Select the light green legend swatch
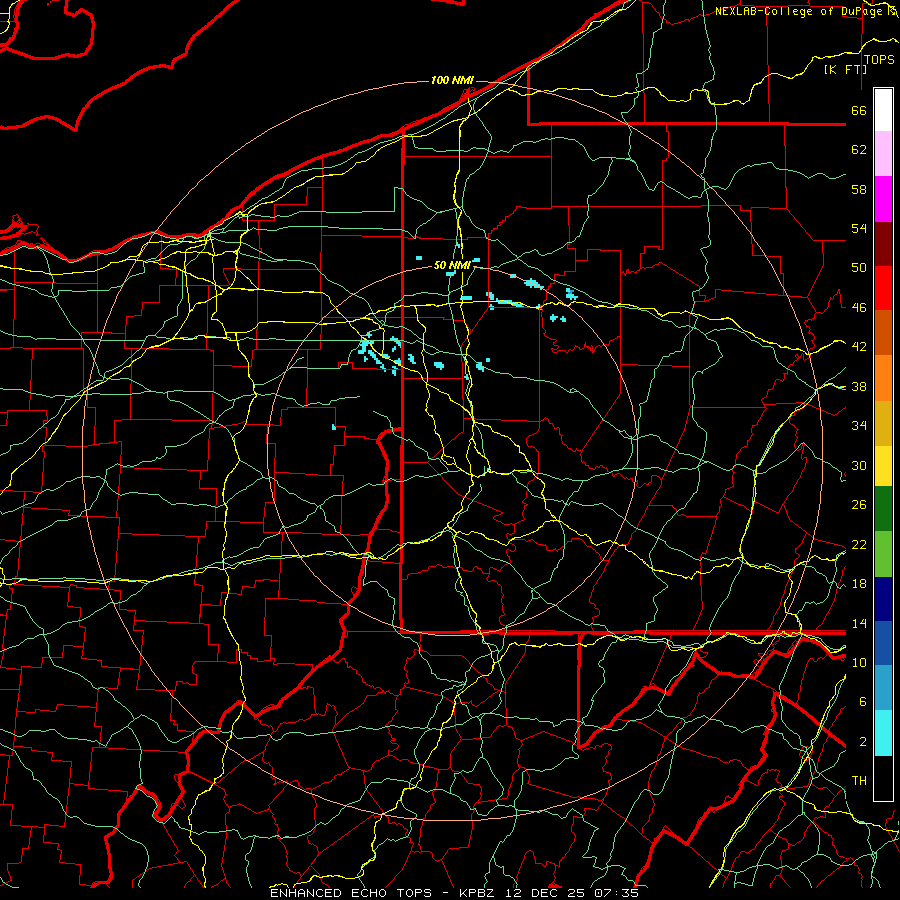Screen dimensions: 900x900 (883, 554)
